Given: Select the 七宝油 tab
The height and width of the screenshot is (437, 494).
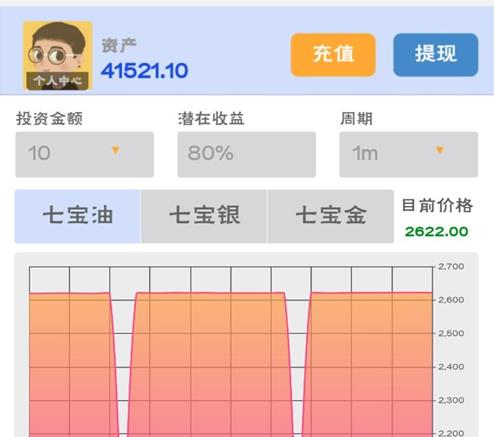Looking at the screenshot, I should (x=78, y=216).
